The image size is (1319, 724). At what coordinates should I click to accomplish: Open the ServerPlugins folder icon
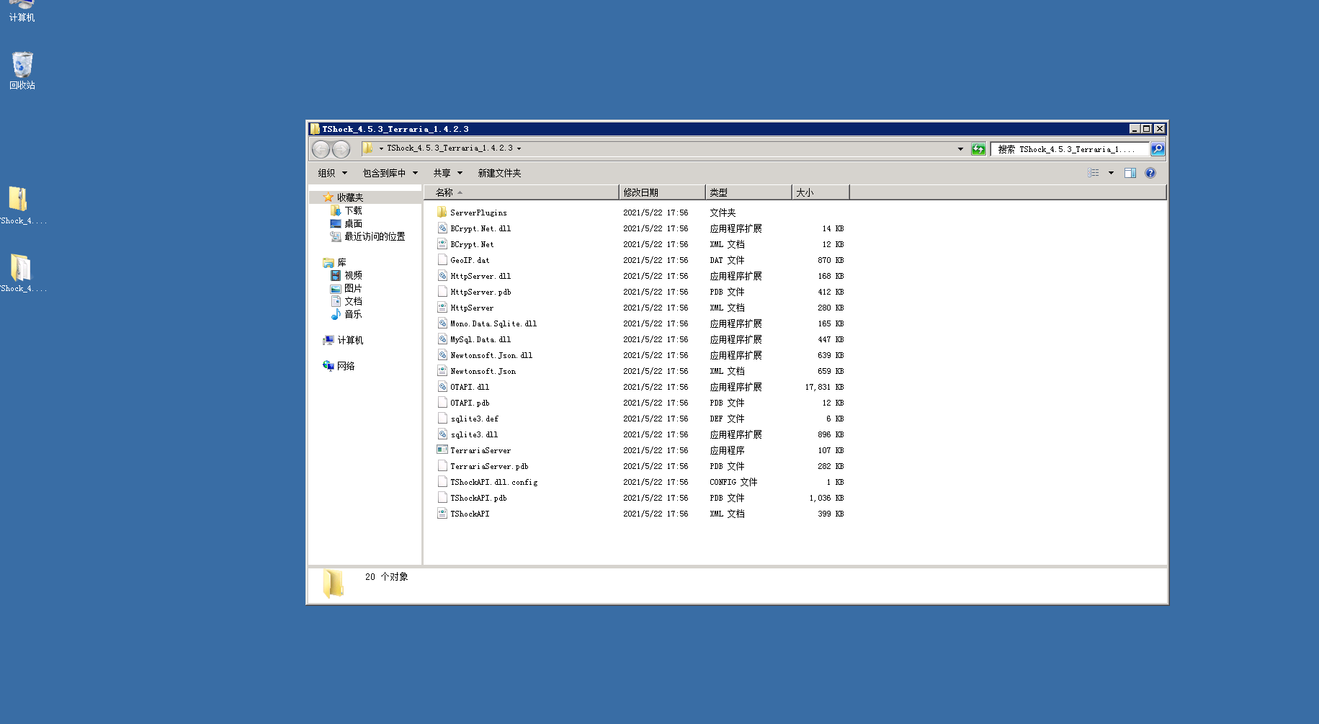pyautogui.click(x=442, y=212)
